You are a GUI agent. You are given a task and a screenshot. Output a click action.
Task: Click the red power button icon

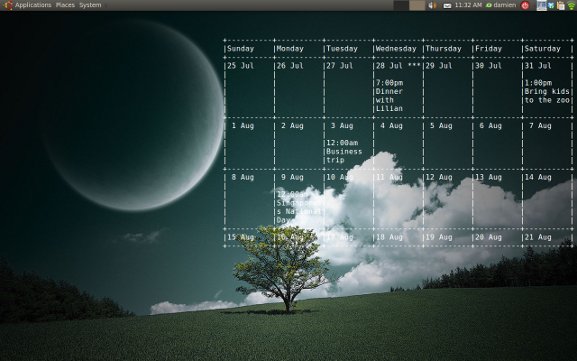click(525, 5)
